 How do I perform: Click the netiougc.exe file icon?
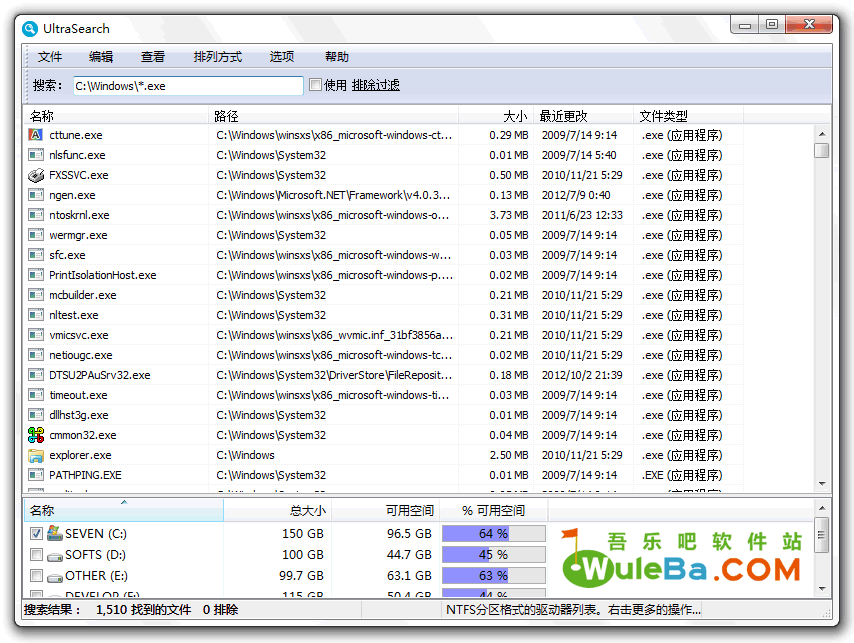(x=36, y=355)
